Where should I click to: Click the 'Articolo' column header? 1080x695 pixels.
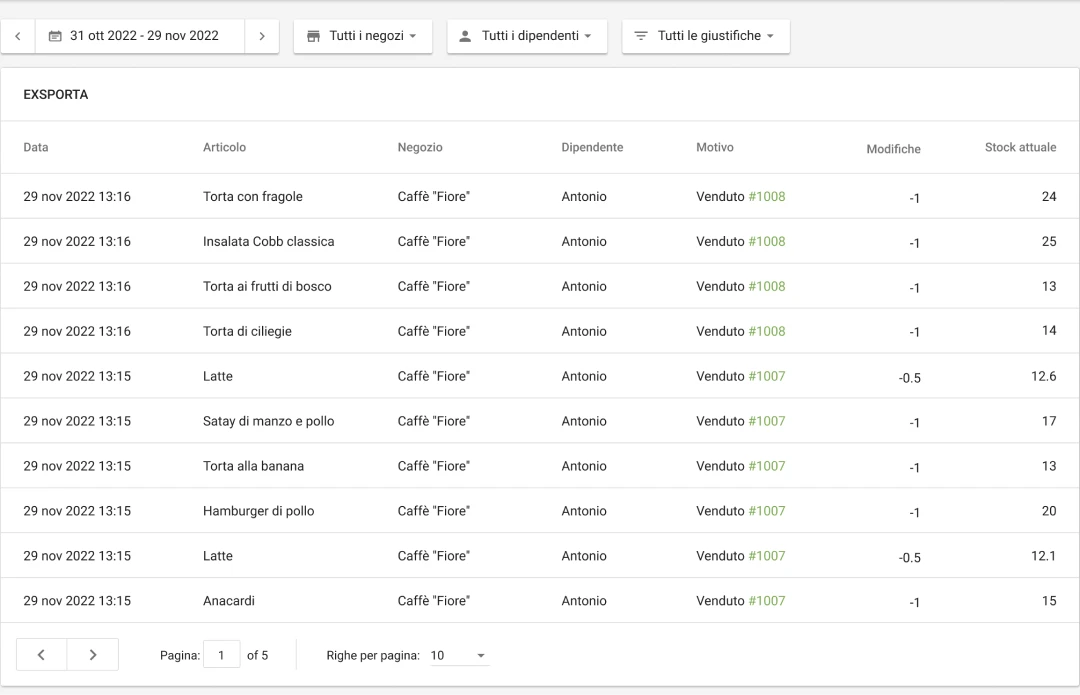click(x=224, y=148)
